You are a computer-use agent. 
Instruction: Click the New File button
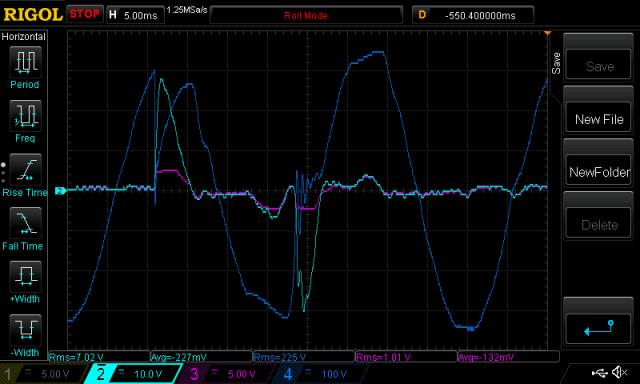point(598,119)
